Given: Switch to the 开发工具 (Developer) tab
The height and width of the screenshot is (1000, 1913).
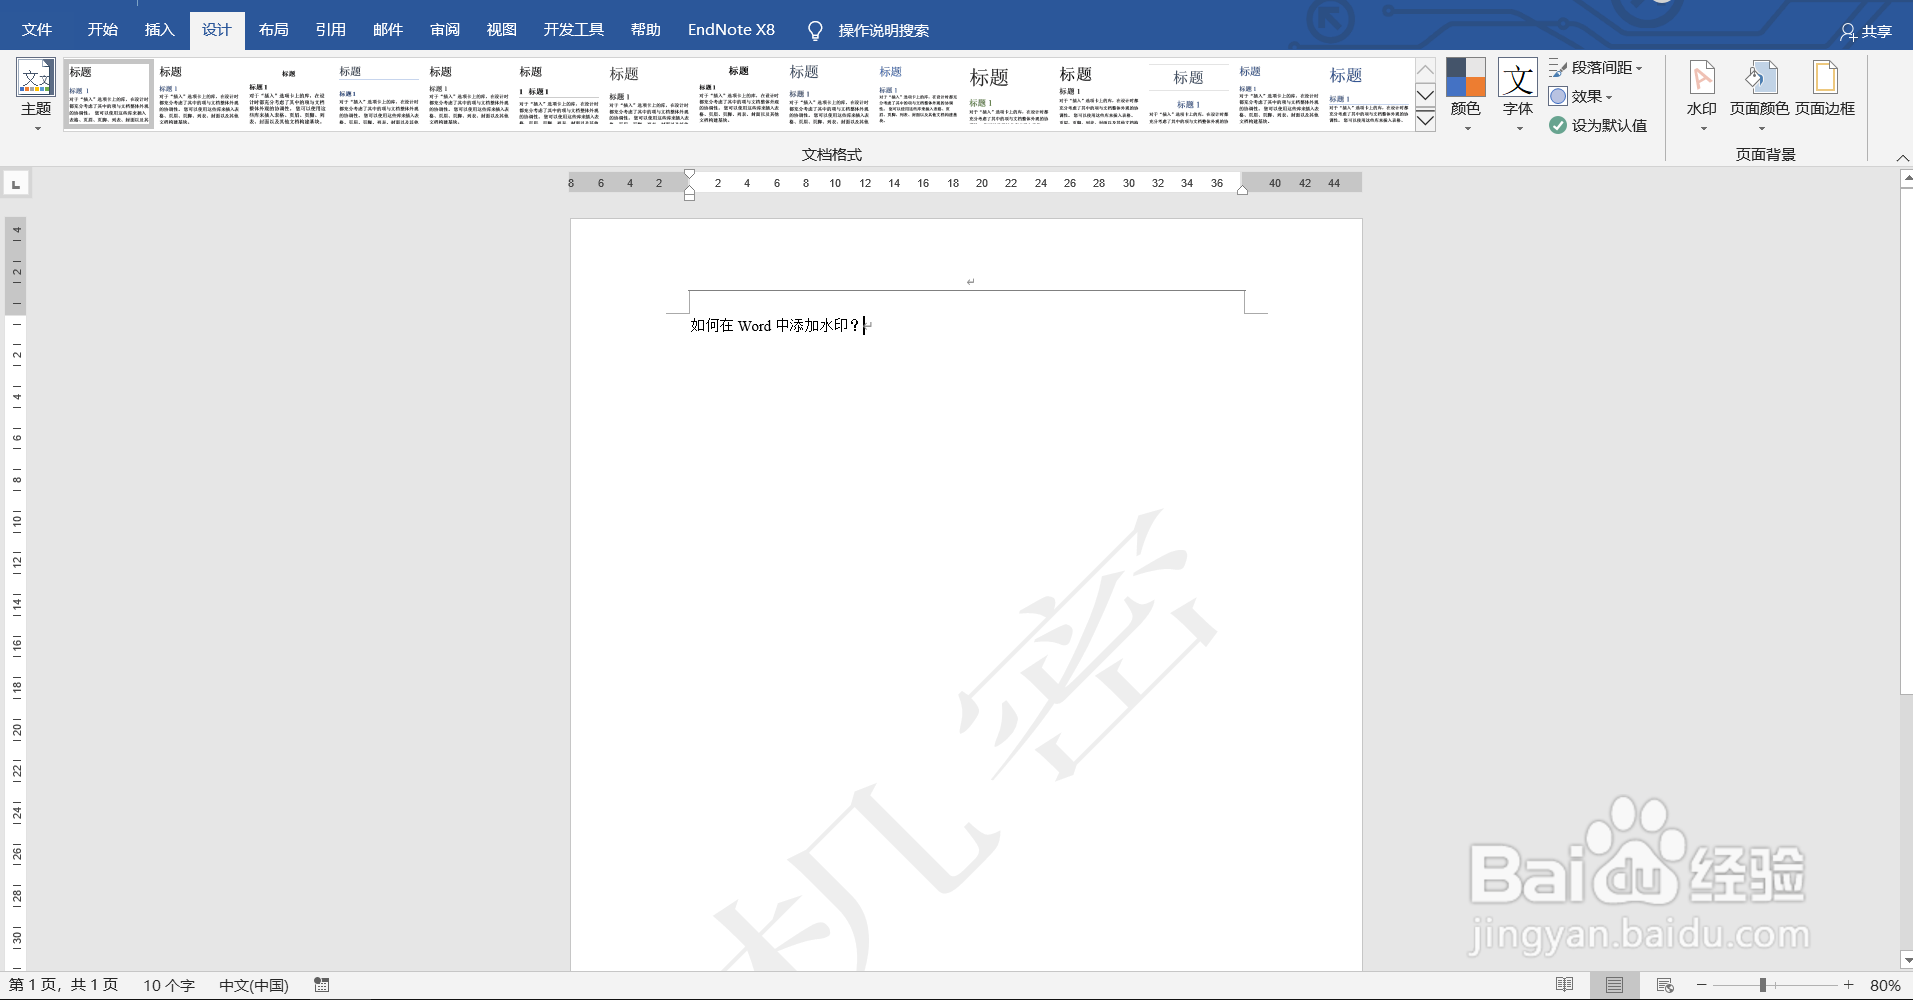Looking at the screenshot, I should click(573, 30).
